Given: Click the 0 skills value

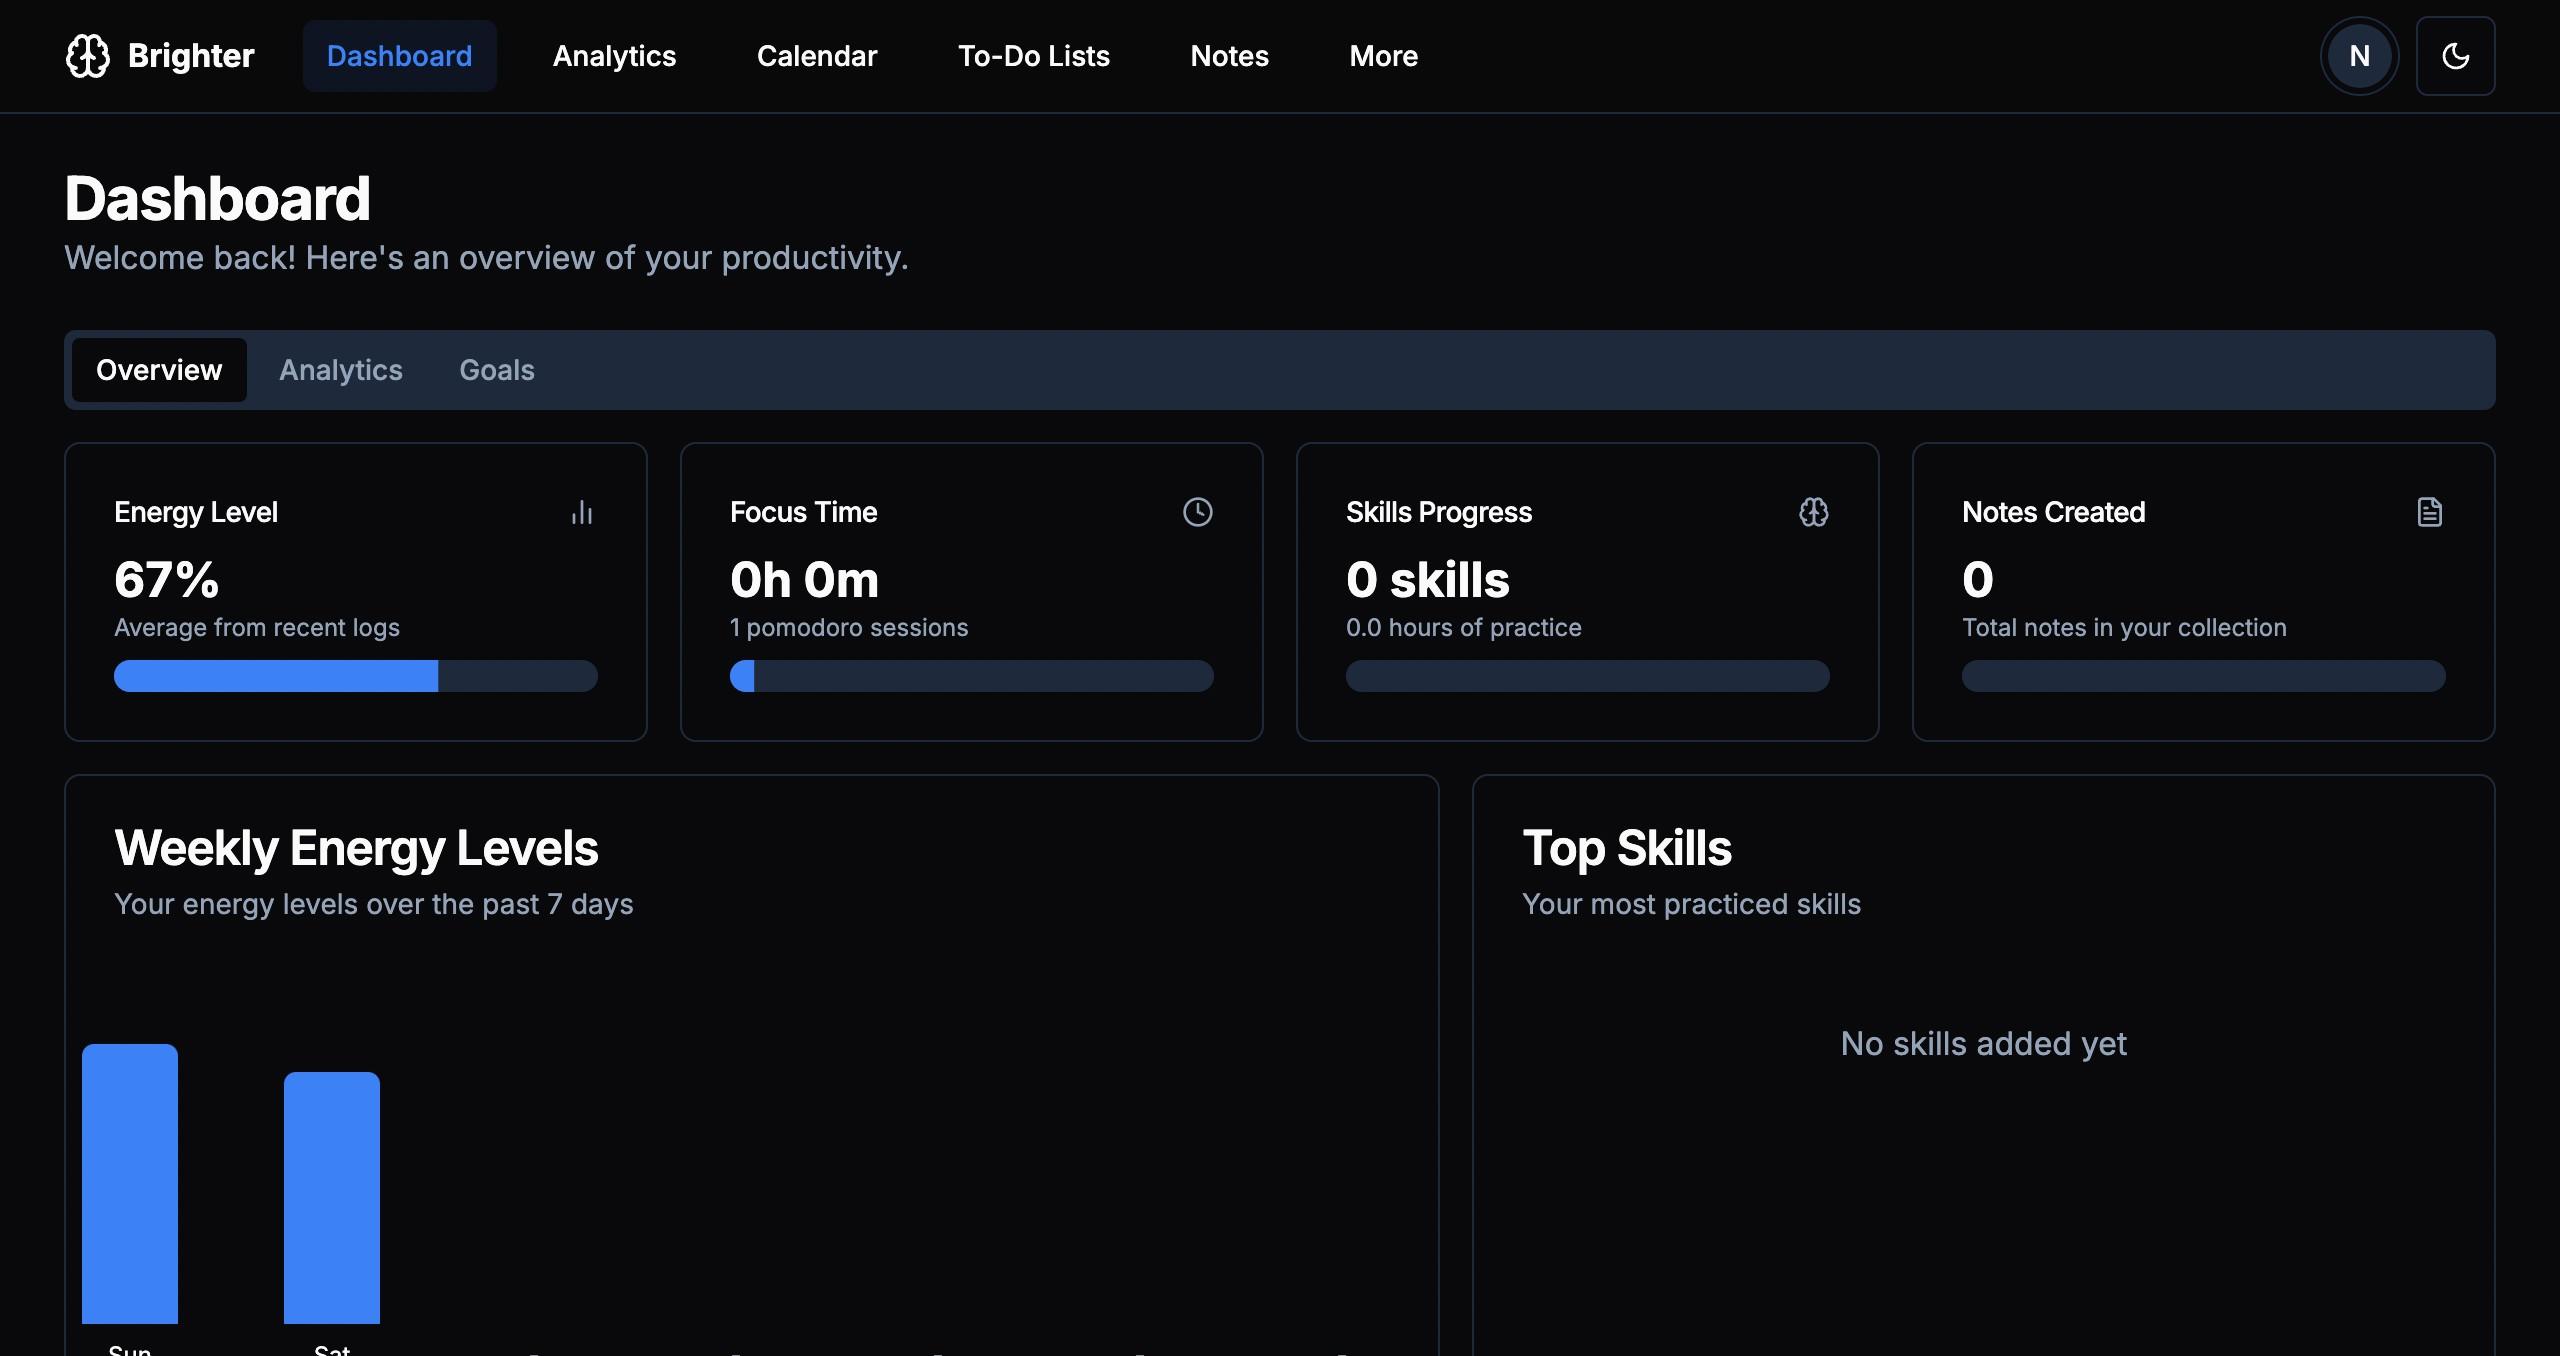Looking at the screenshot, I should coord(1428,580).
